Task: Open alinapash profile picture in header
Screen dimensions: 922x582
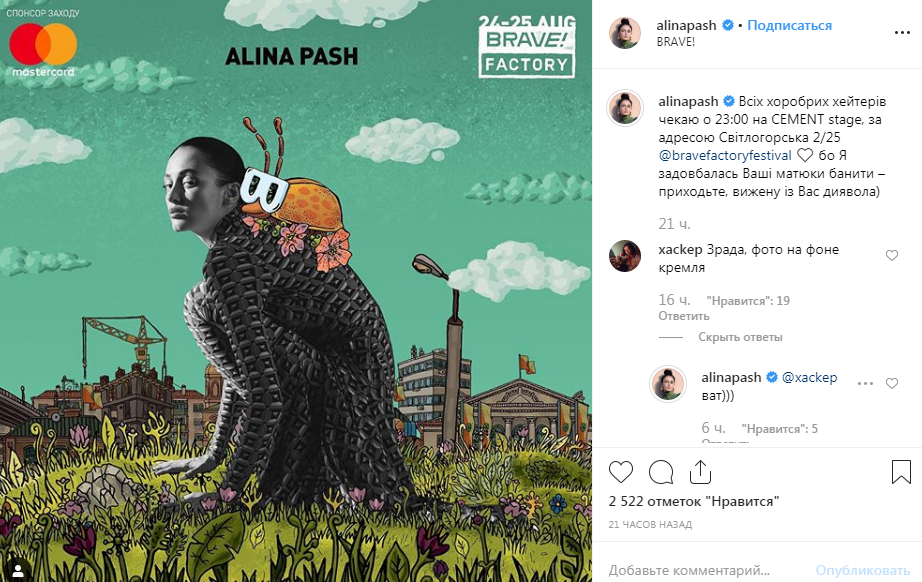Action: (x=624, y=32)
